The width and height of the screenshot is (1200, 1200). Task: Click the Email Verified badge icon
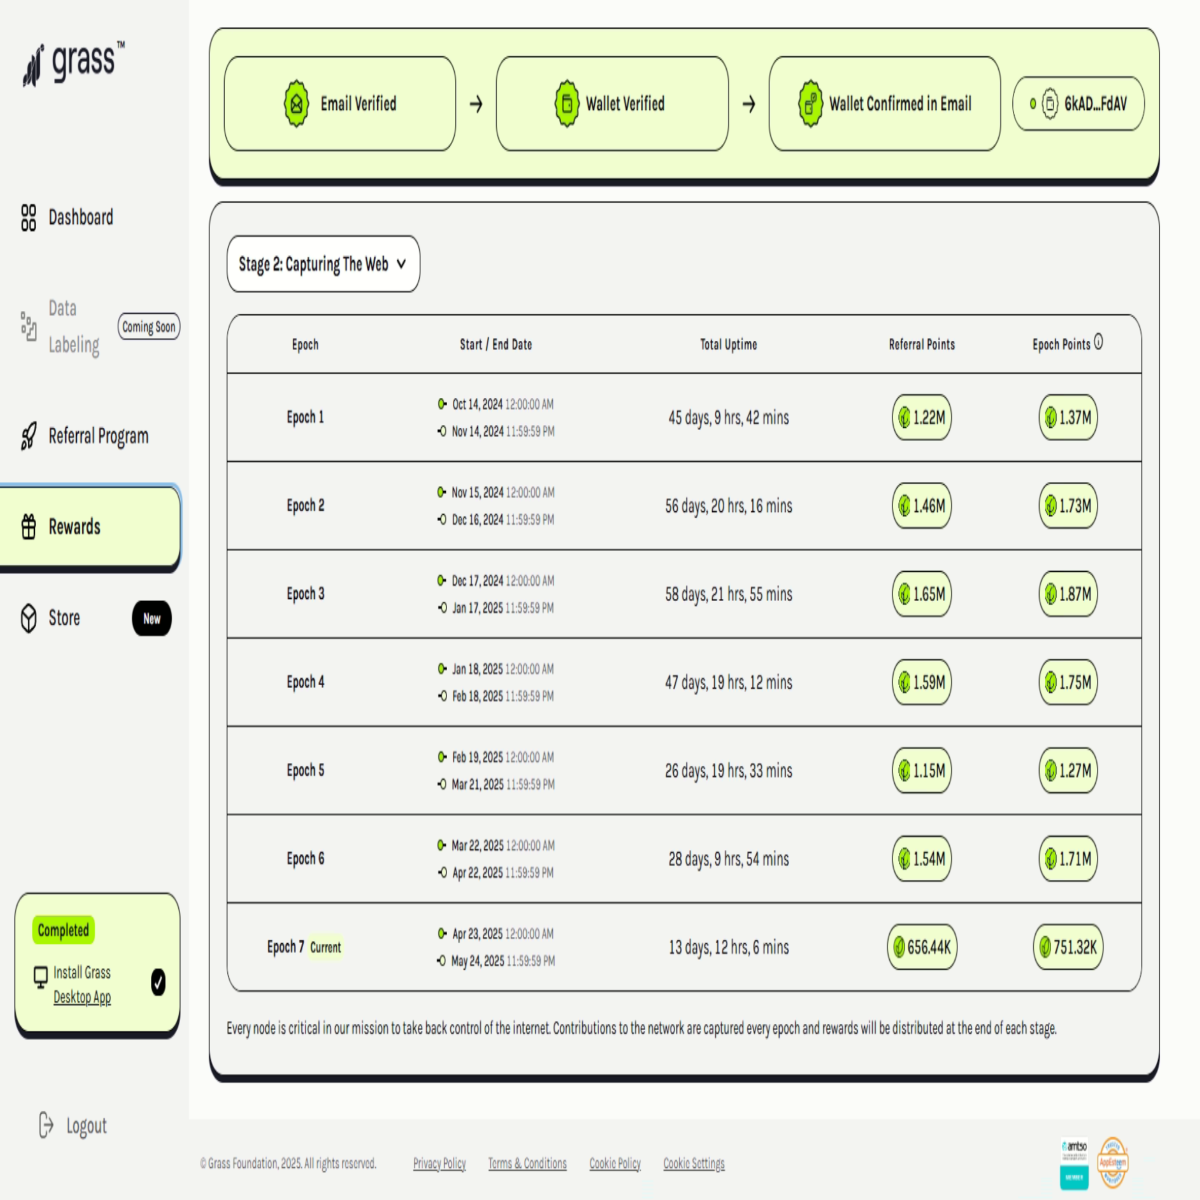[x=296, y=103]
